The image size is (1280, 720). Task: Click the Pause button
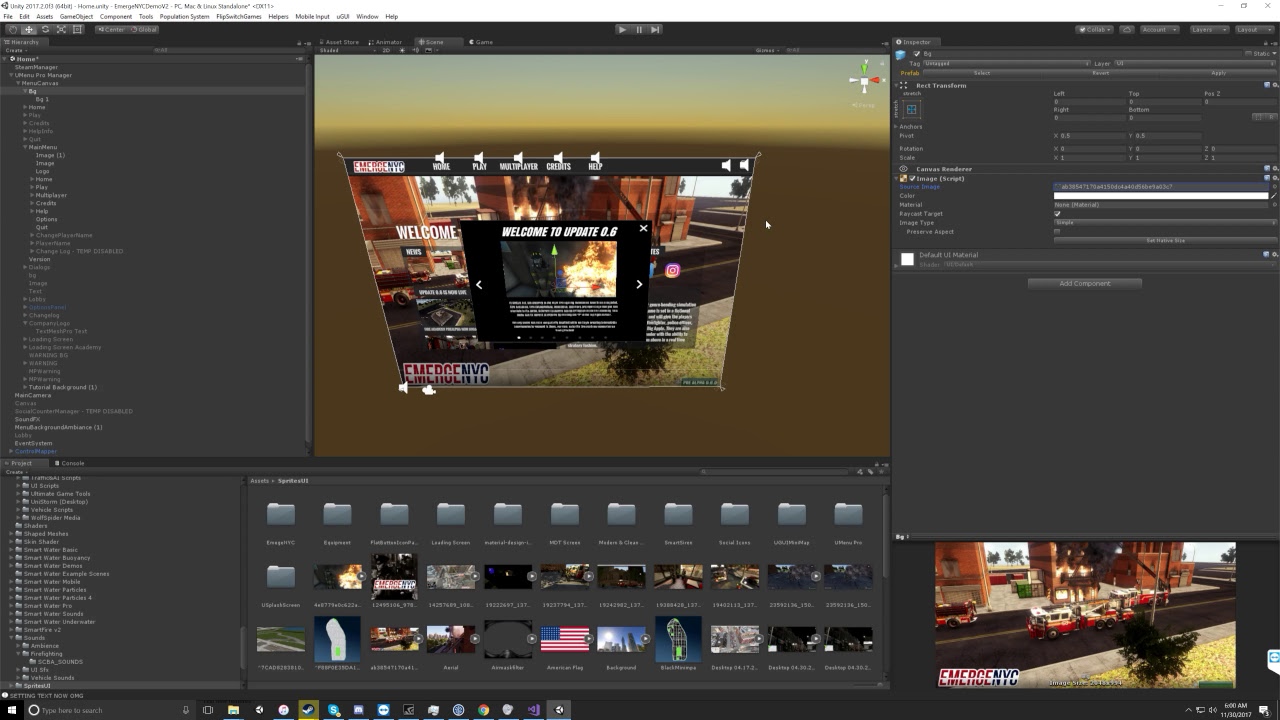(x=639, y=29)
